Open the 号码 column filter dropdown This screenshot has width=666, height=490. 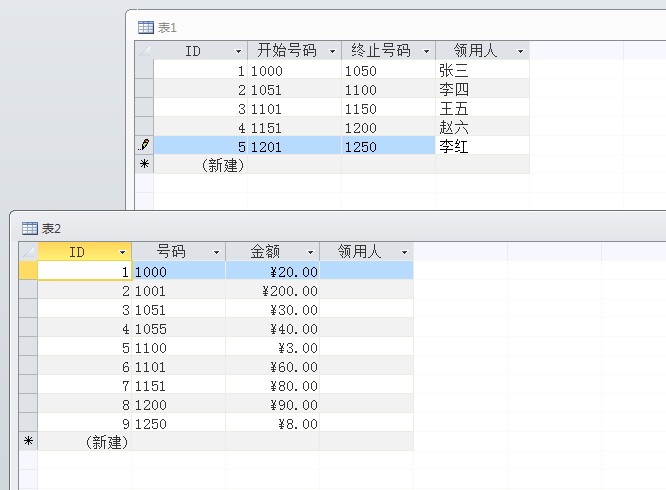[216, 252]
